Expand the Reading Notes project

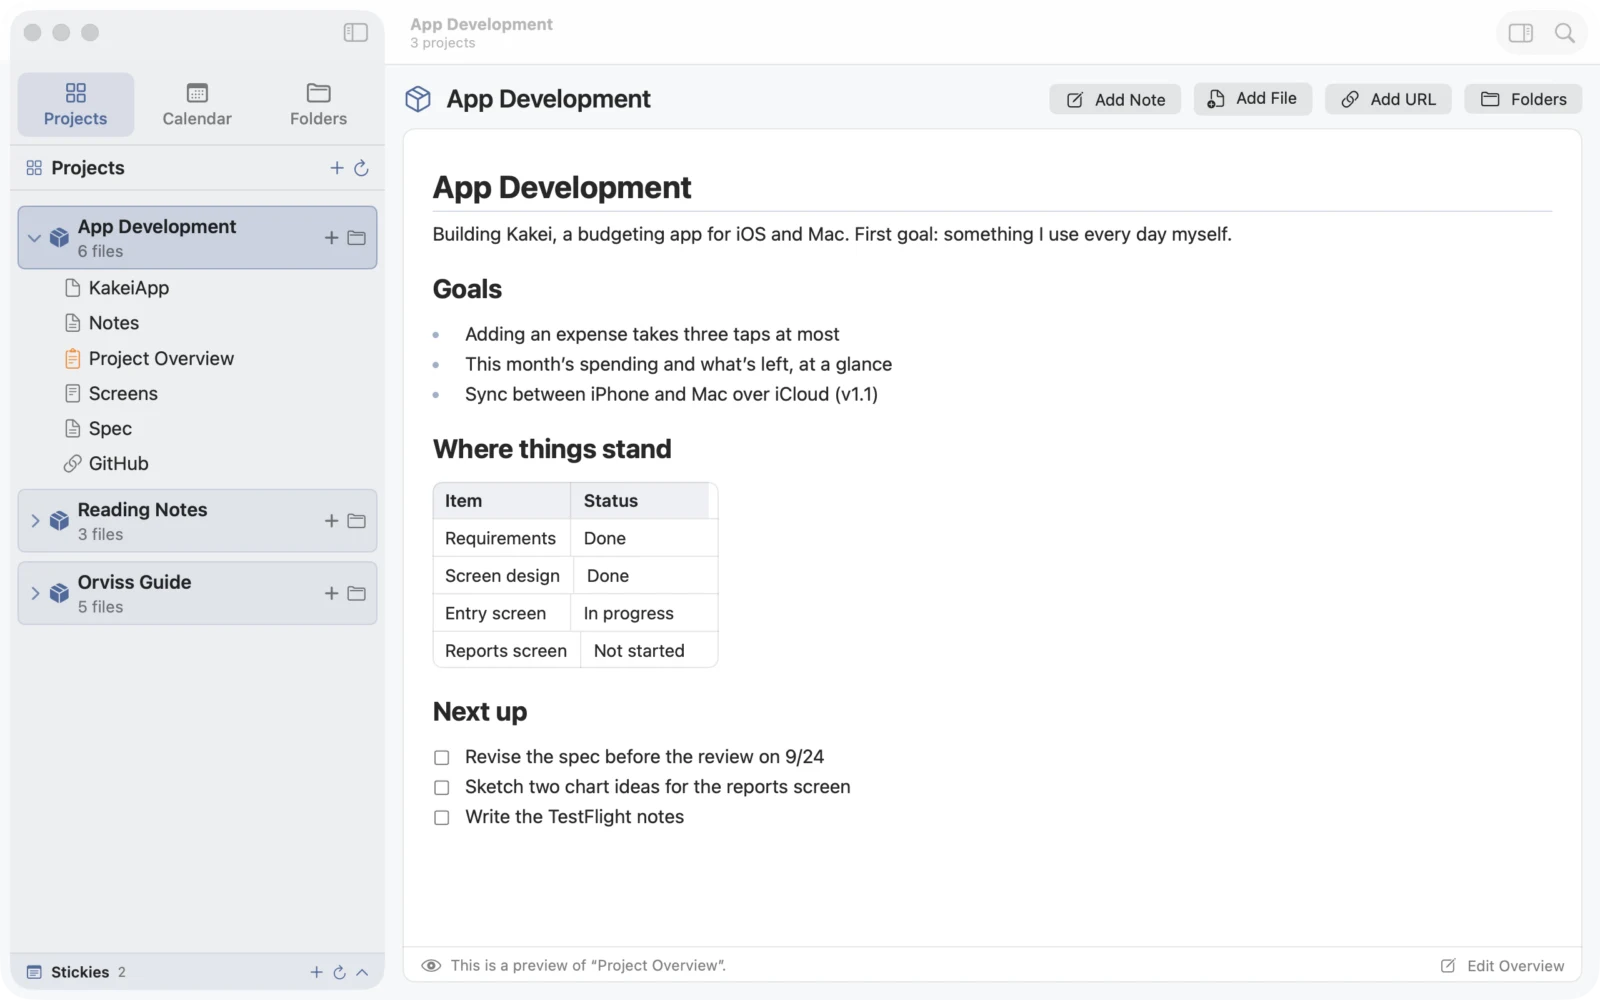coord(35,521)
